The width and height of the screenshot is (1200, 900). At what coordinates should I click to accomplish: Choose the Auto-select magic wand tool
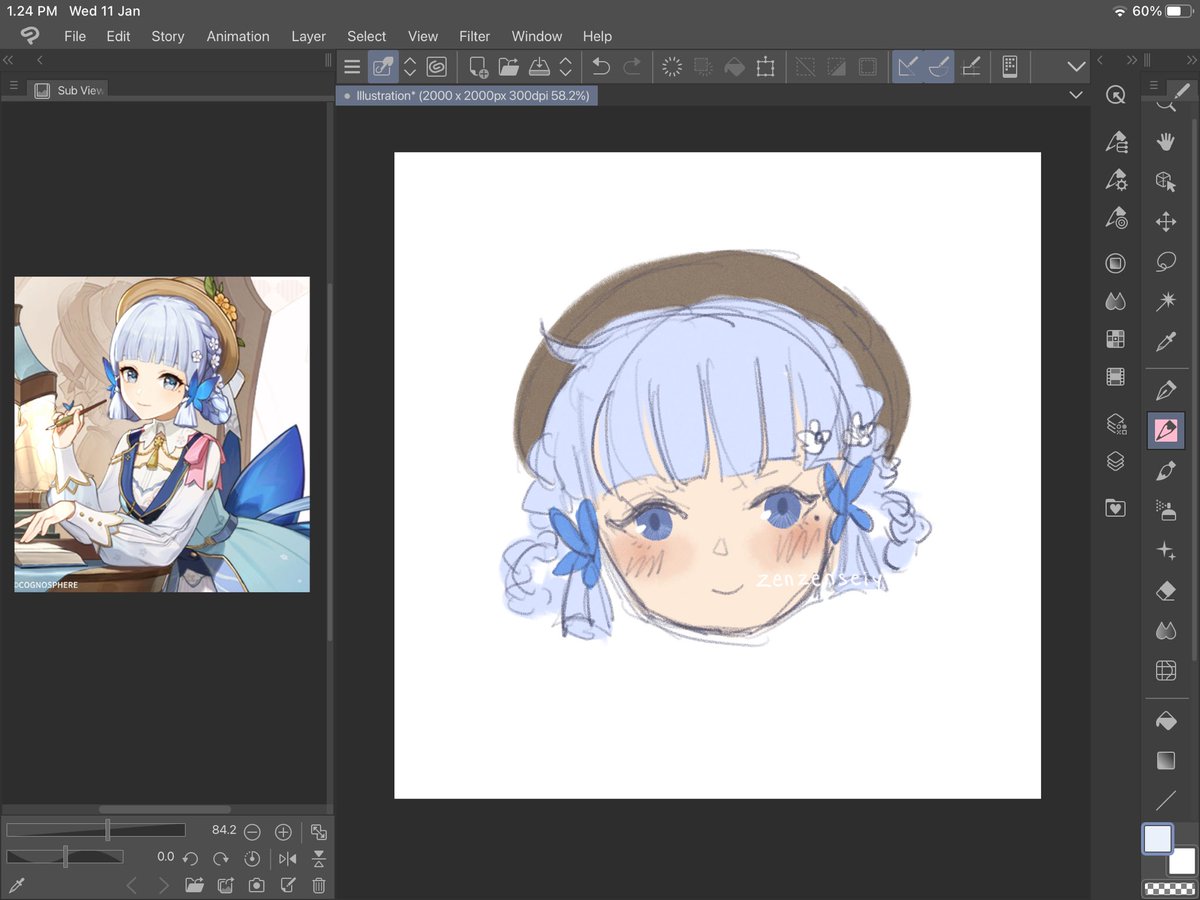coord(1166,299)
